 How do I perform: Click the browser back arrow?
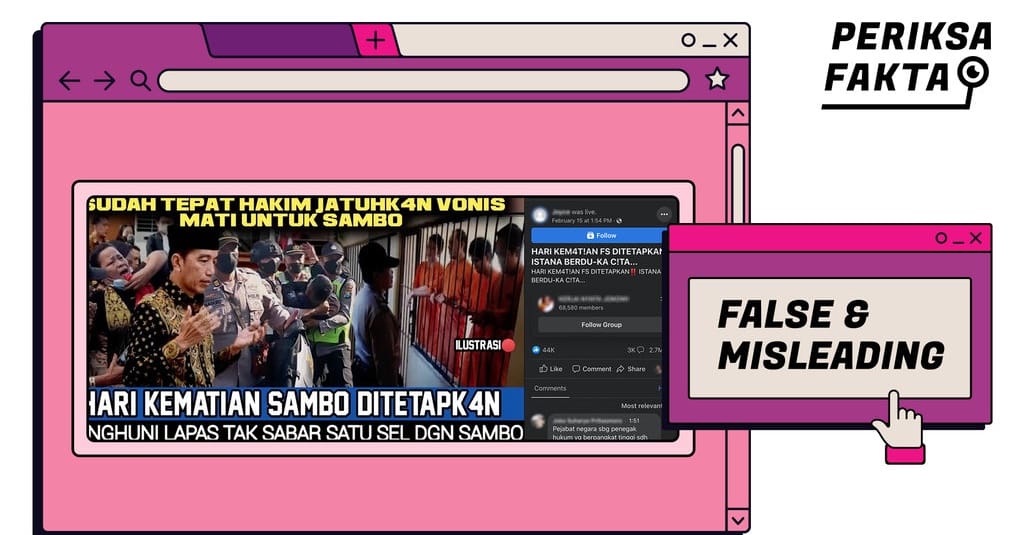tap(69, 81)
